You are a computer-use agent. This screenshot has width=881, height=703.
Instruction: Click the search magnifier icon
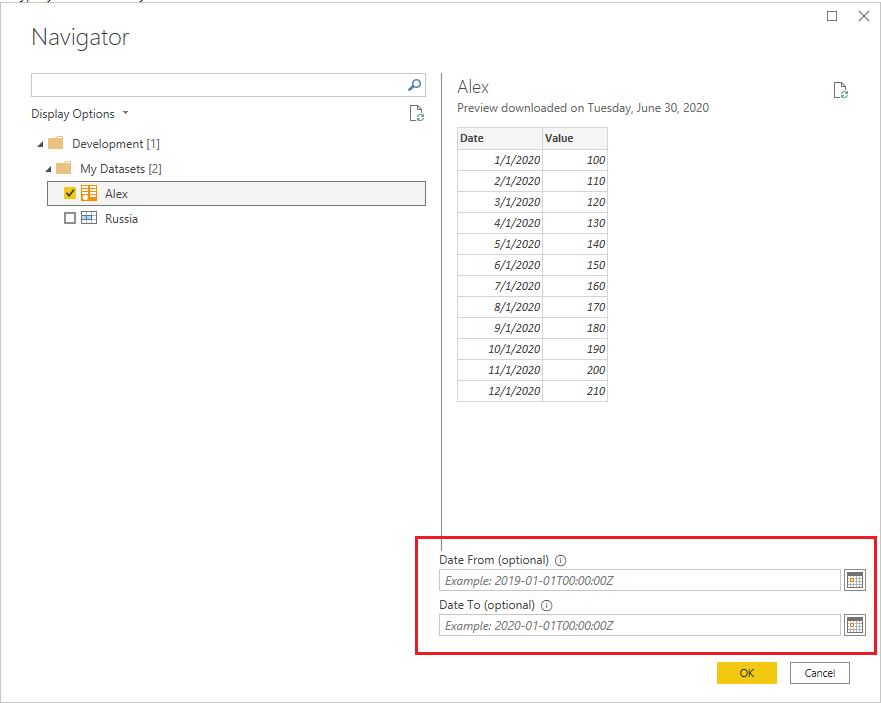[x=415, y=85]
